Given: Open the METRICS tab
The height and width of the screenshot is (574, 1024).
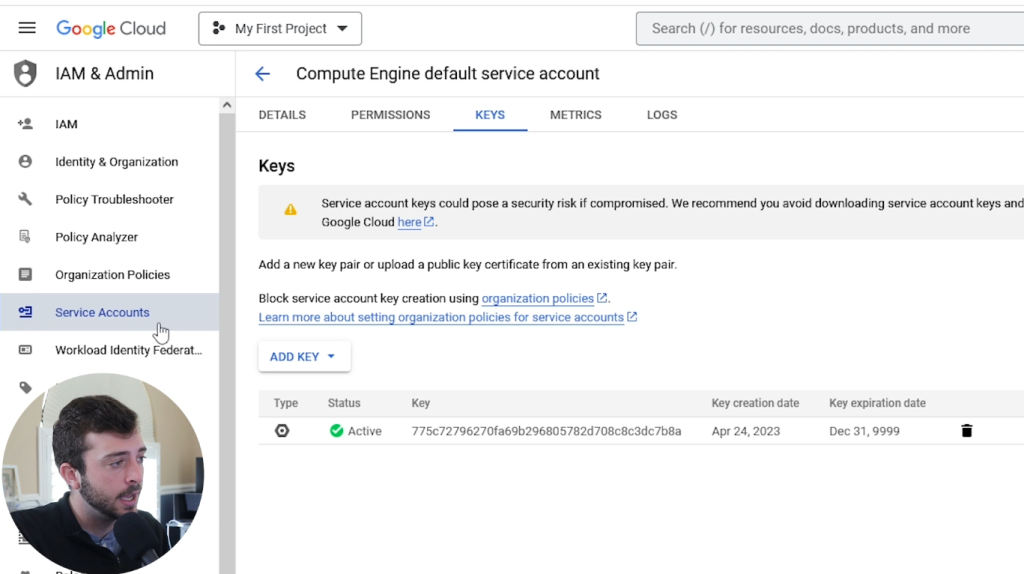Looking at the screenshot, I should tap(575, 115).
